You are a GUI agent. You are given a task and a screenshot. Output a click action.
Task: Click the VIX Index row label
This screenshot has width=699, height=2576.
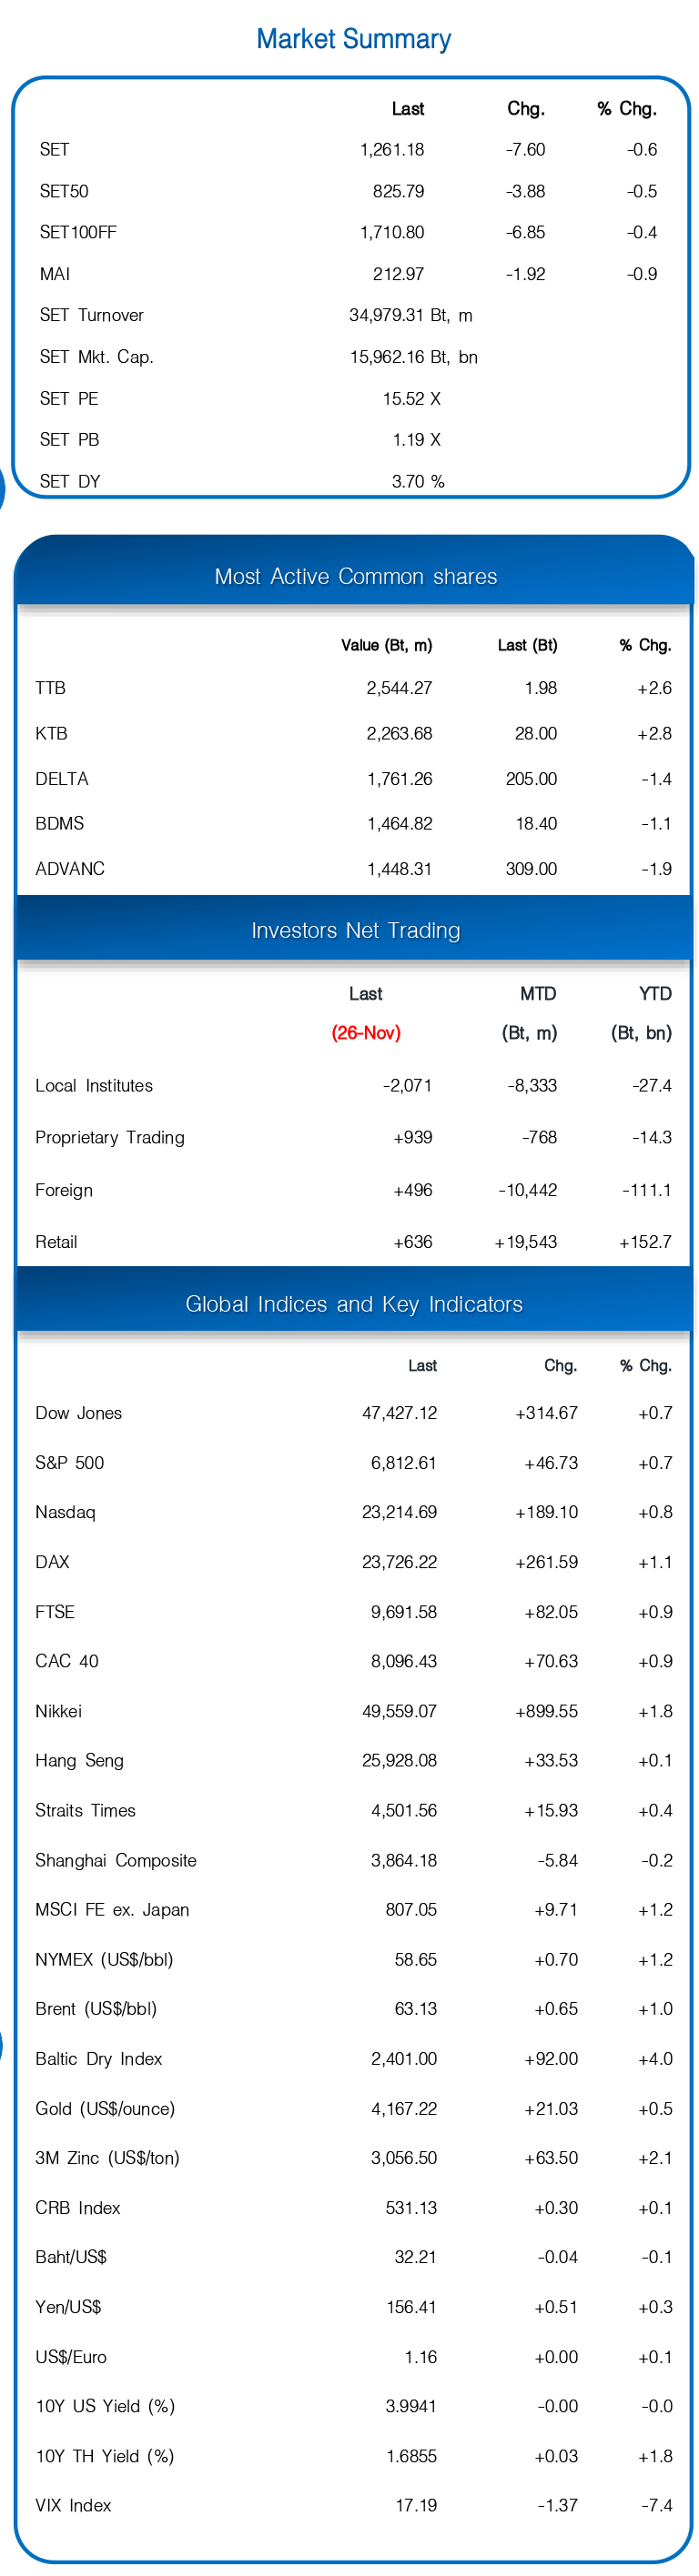pyautogui.click(x=74, y=2505)
